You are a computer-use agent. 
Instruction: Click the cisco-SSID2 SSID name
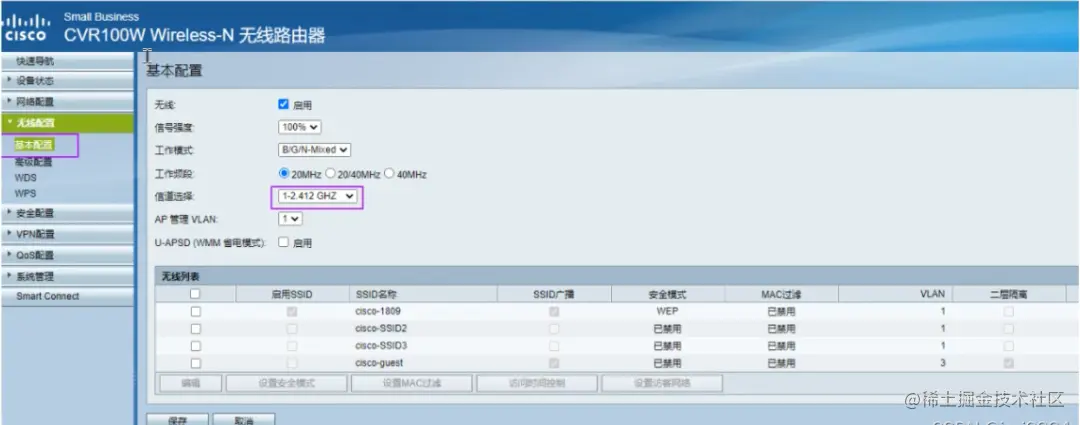pos(381,329)
